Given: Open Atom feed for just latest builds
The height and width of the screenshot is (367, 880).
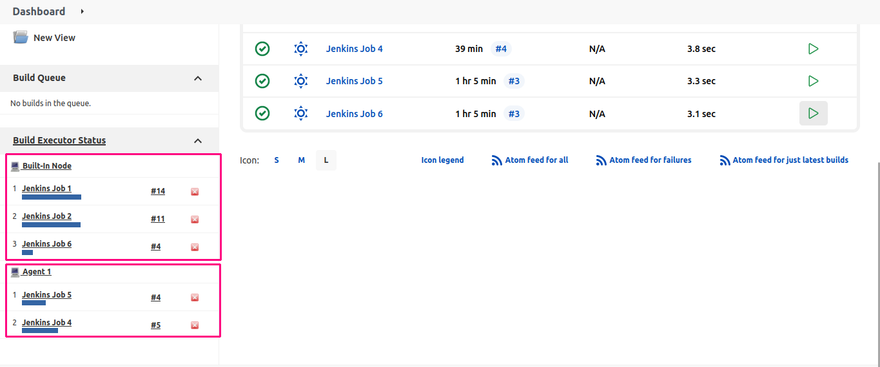Looking at the screenshot, I should (x=790, y=160).
